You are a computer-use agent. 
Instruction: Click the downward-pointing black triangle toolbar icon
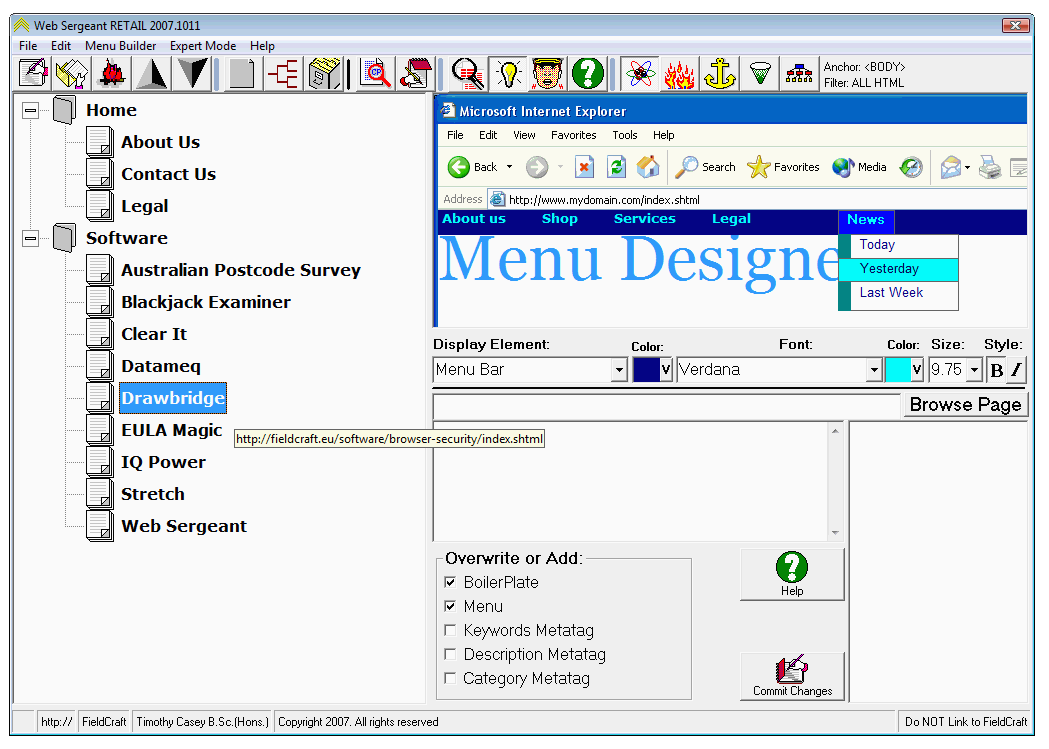(192, 74)
